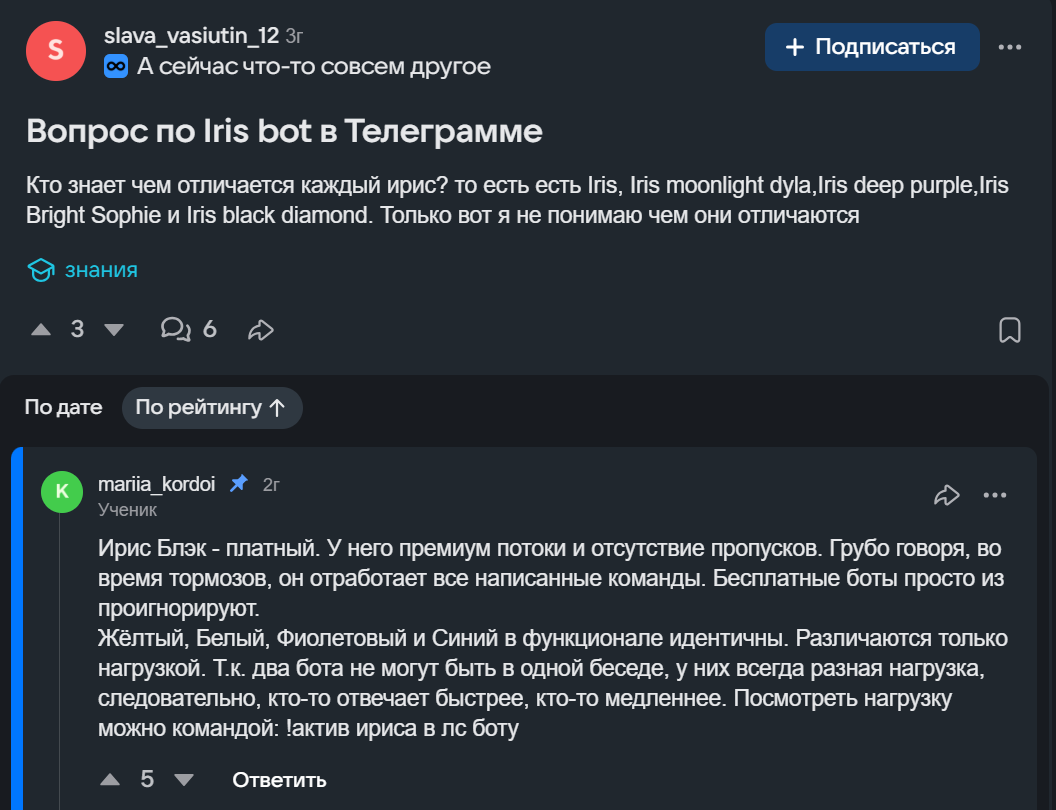Share the question via the arrow icon
1056x810 pixels.
tap(261, 329)
